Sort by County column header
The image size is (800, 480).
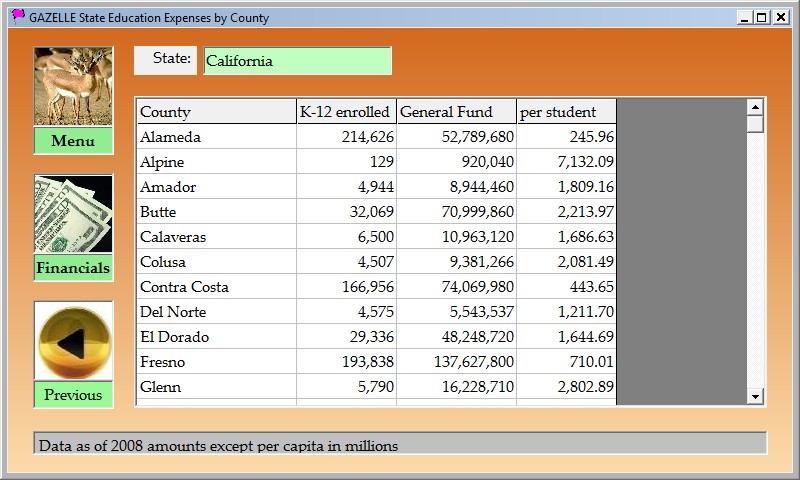pos(216,112)
